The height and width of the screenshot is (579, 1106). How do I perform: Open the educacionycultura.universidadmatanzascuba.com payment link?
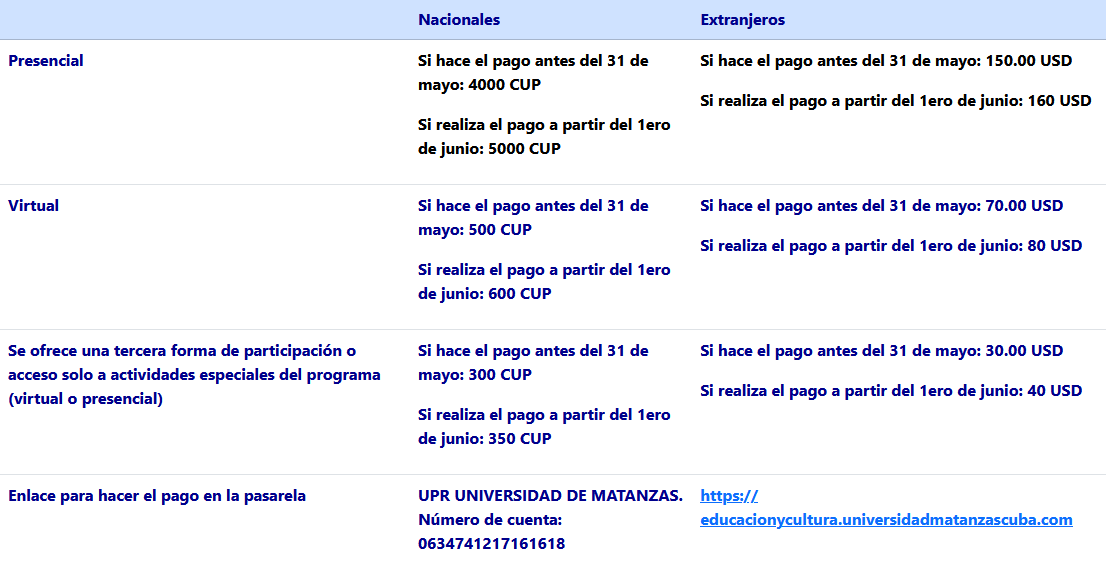pyautogui.click(x=886, y=507)
